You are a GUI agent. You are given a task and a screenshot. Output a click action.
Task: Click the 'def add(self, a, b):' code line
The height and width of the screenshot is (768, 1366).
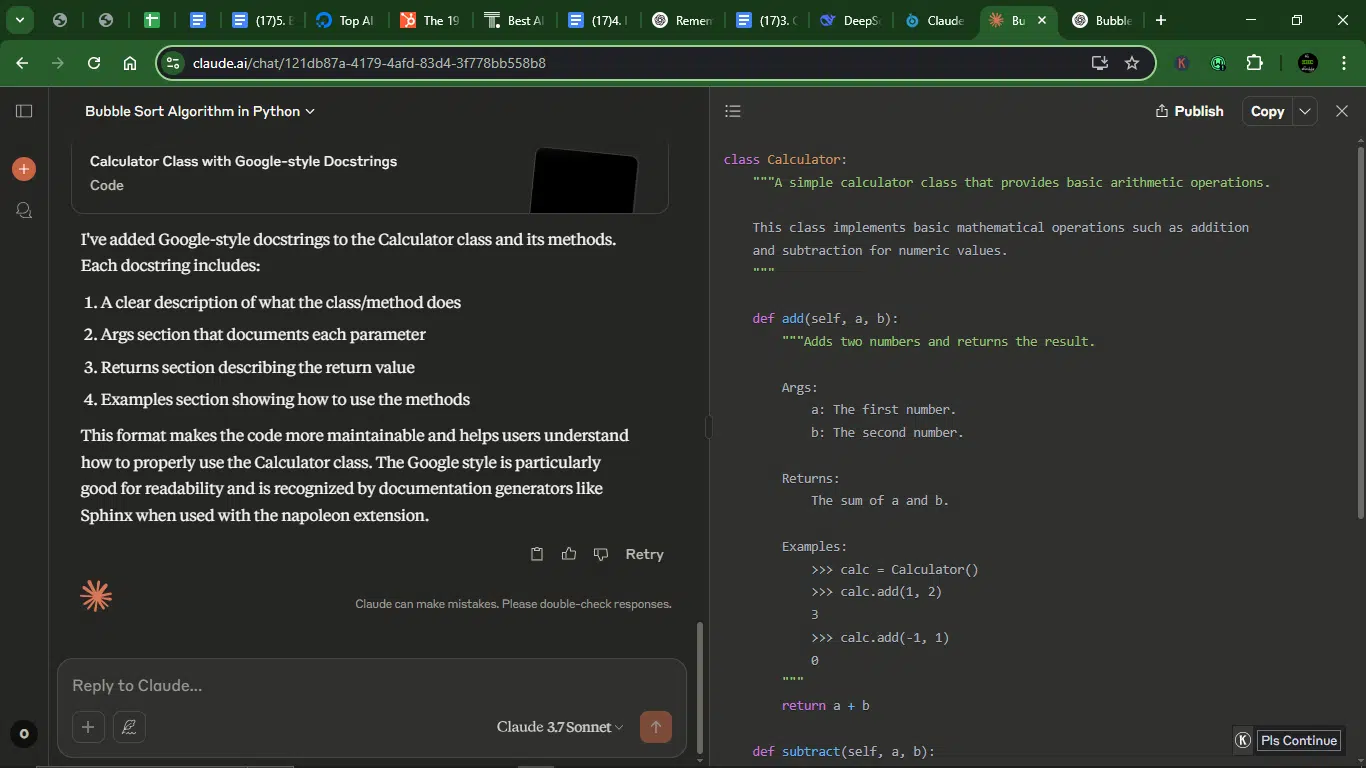[825, 319]
